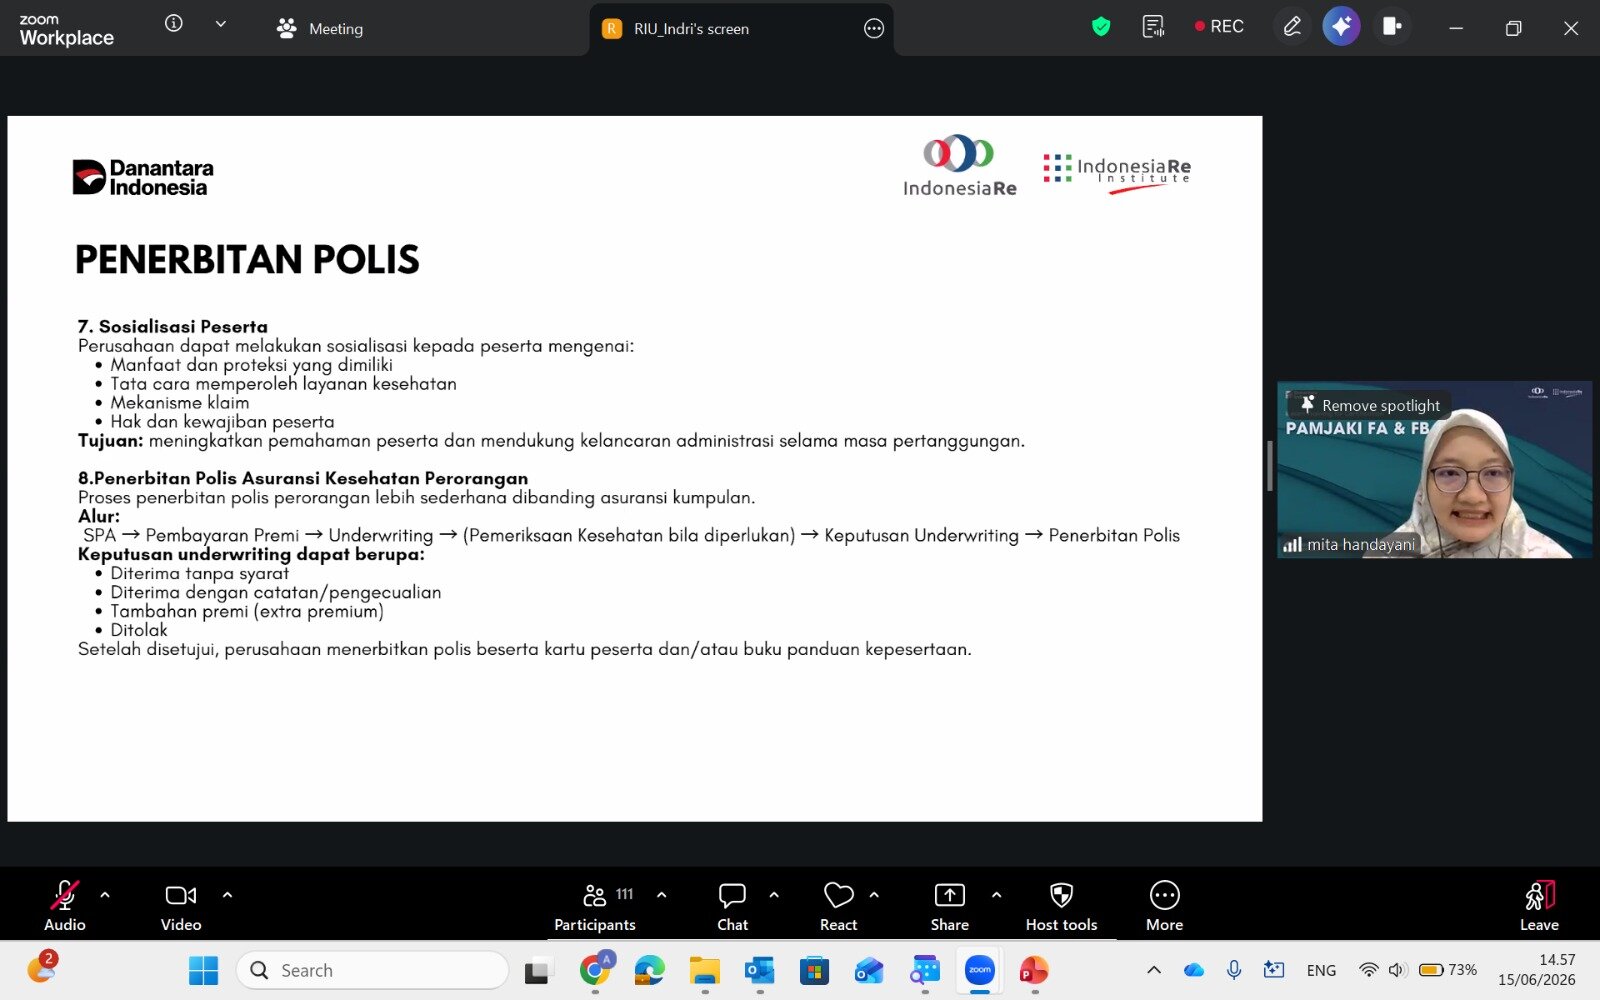Image resolution: width=1600 pixels, height=1000 pixels.
Task: Open the Chat panel
Action: coord(732,906)
